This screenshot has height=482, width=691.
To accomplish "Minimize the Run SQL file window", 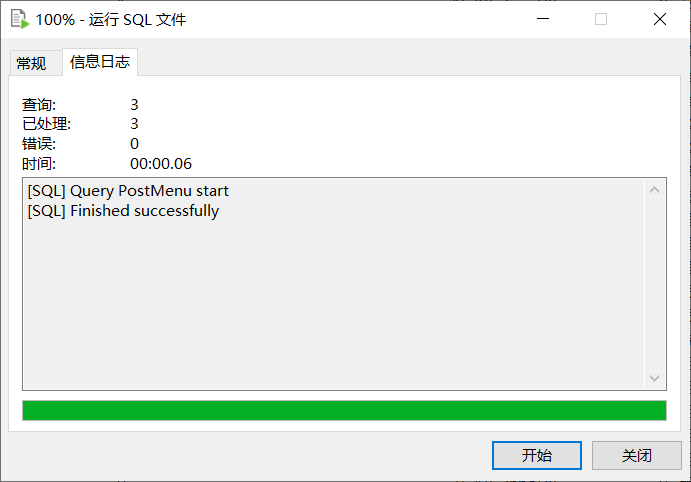I will coord(543,19).
